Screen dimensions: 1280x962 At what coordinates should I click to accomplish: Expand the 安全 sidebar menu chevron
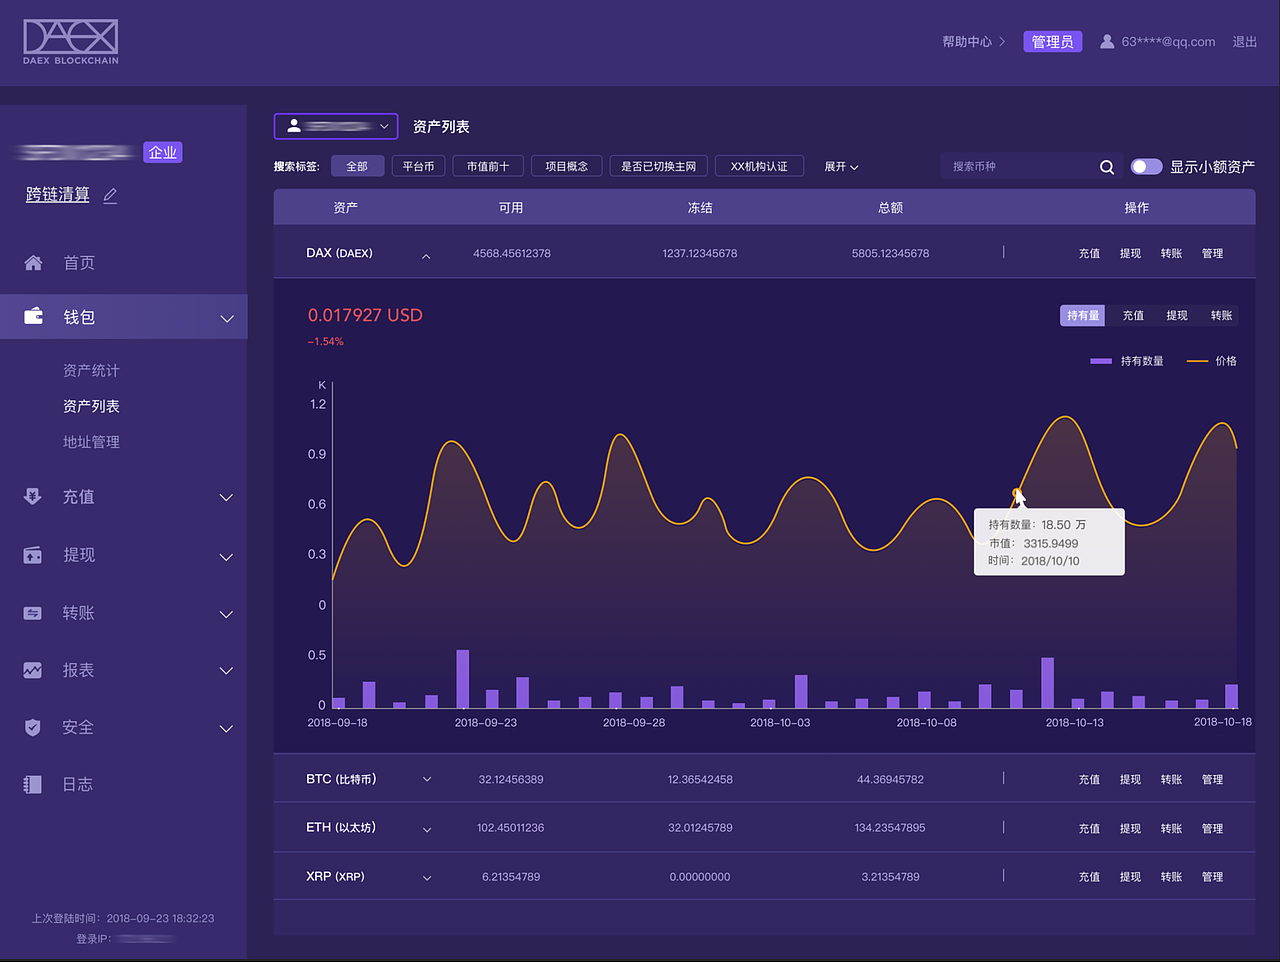point(227,728)
